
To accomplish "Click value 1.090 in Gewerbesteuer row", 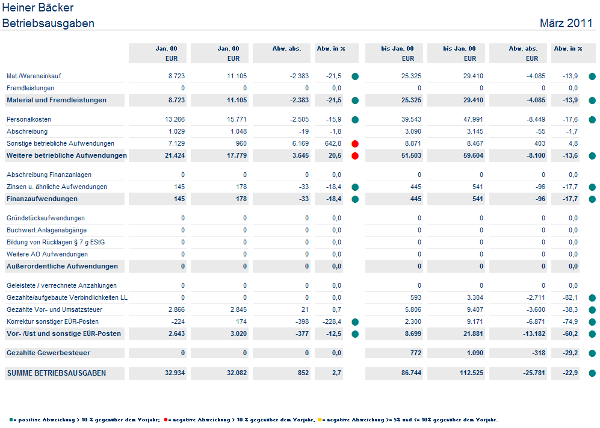I will coord(475,353).
